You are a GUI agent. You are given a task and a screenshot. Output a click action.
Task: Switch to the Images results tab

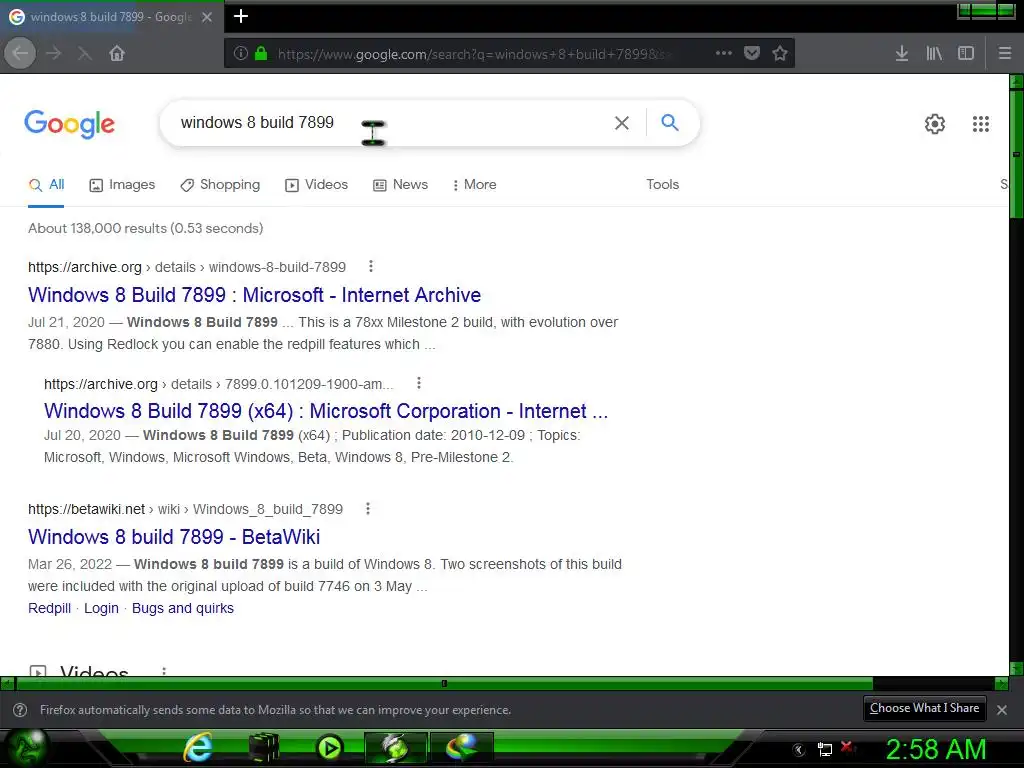[122, 185]
